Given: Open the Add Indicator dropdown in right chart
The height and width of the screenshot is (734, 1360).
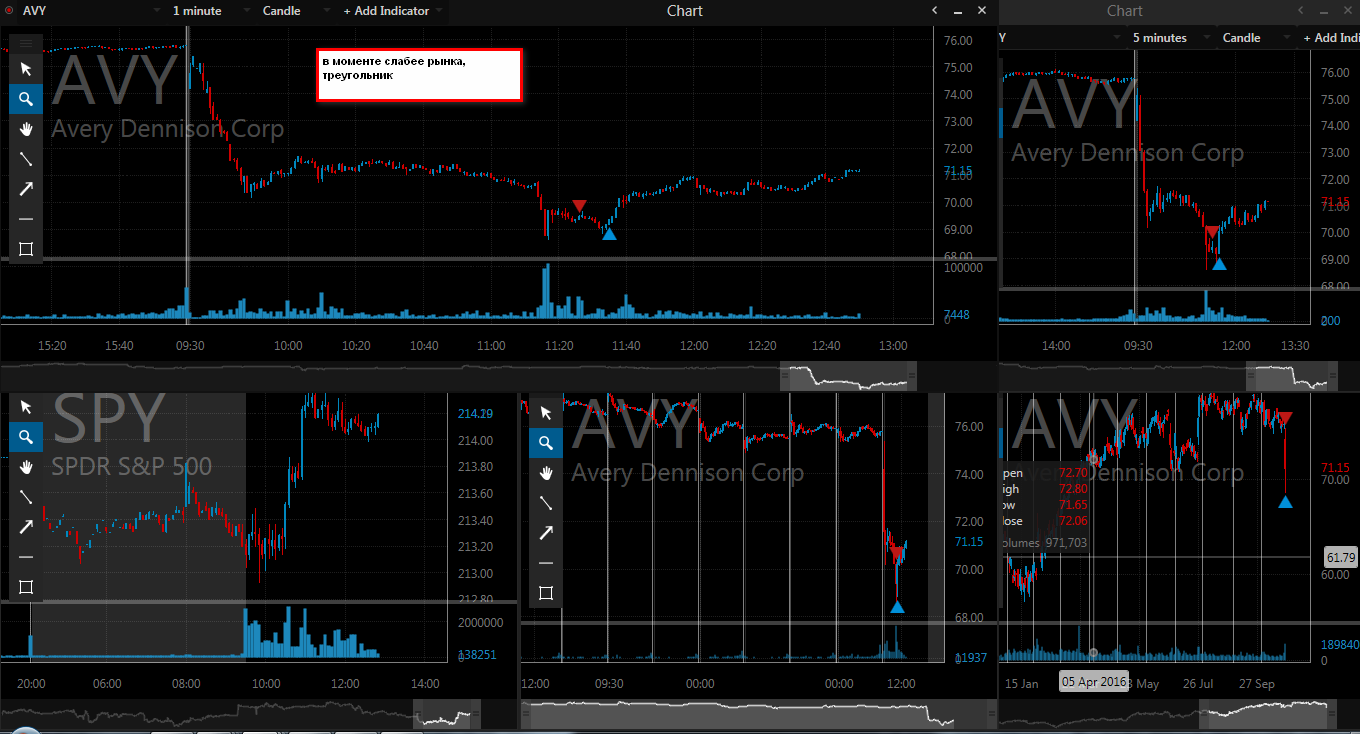Looking at the screenshot, I should tap(1330, 38).
